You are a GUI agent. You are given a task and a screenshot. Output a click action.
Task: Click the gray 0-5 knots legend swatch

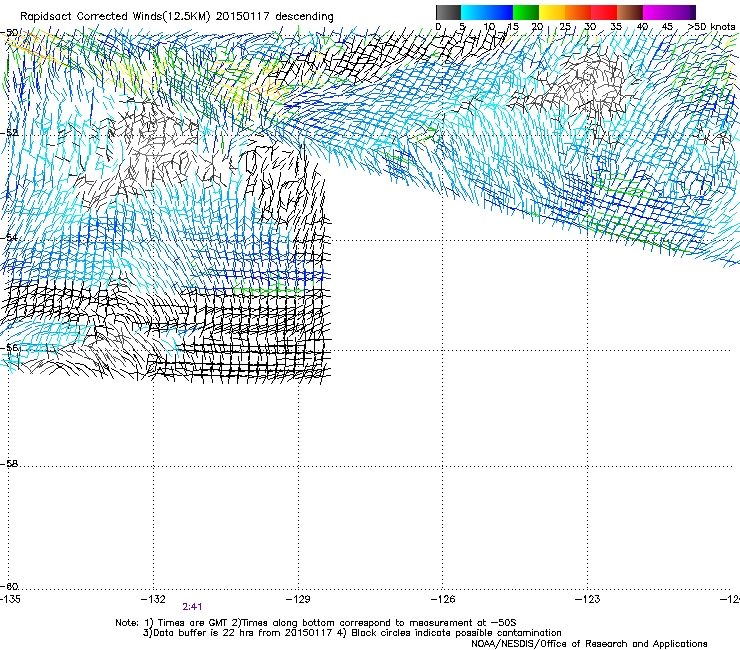coord(448,12)
